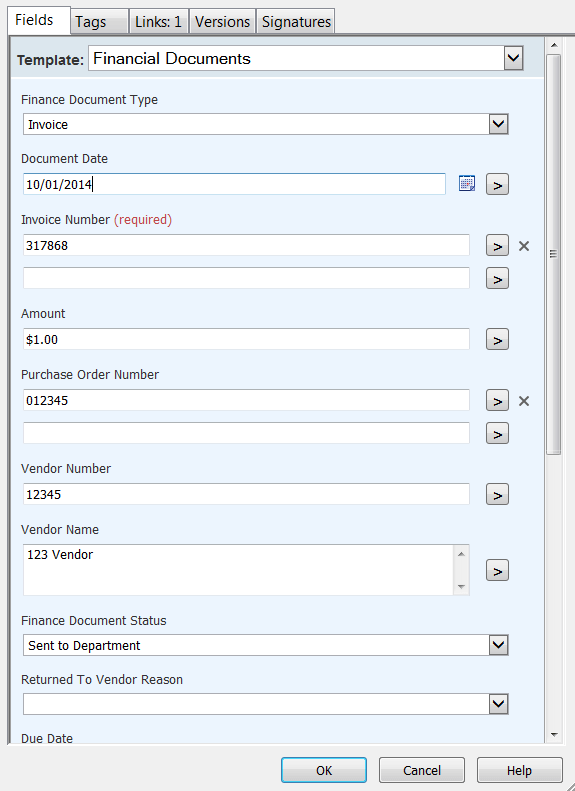The width and height of the screenshot is (575, 791).
Task: Click arrow button next to empty Purchase Order field
Action: [x=497, y=433]
